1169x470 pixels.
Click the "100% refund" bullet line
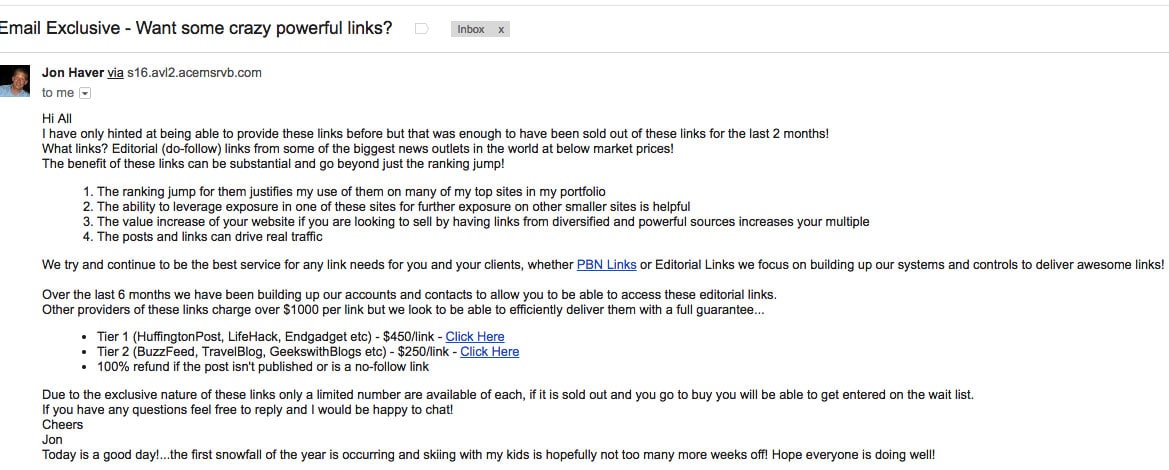tap(262, 367)
